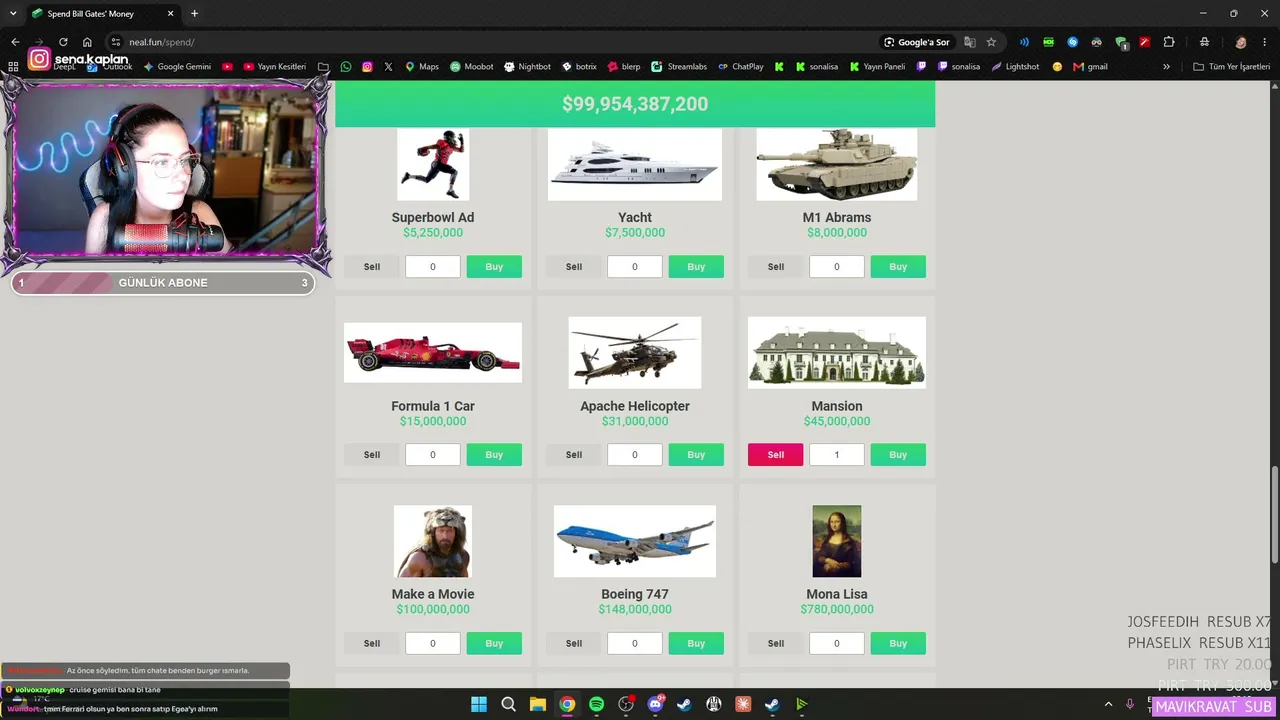
Task: Click the microphone icon in system tray
Action: pos(1130,705)
